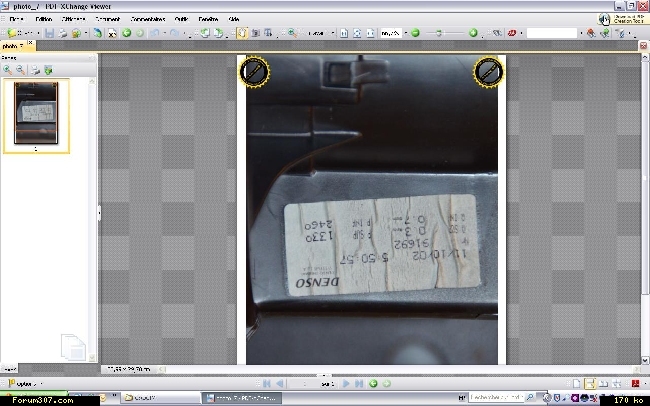Expand the email icon dropdown arrow
Screen dimensions: 650x406
click(x=86, y=33)
